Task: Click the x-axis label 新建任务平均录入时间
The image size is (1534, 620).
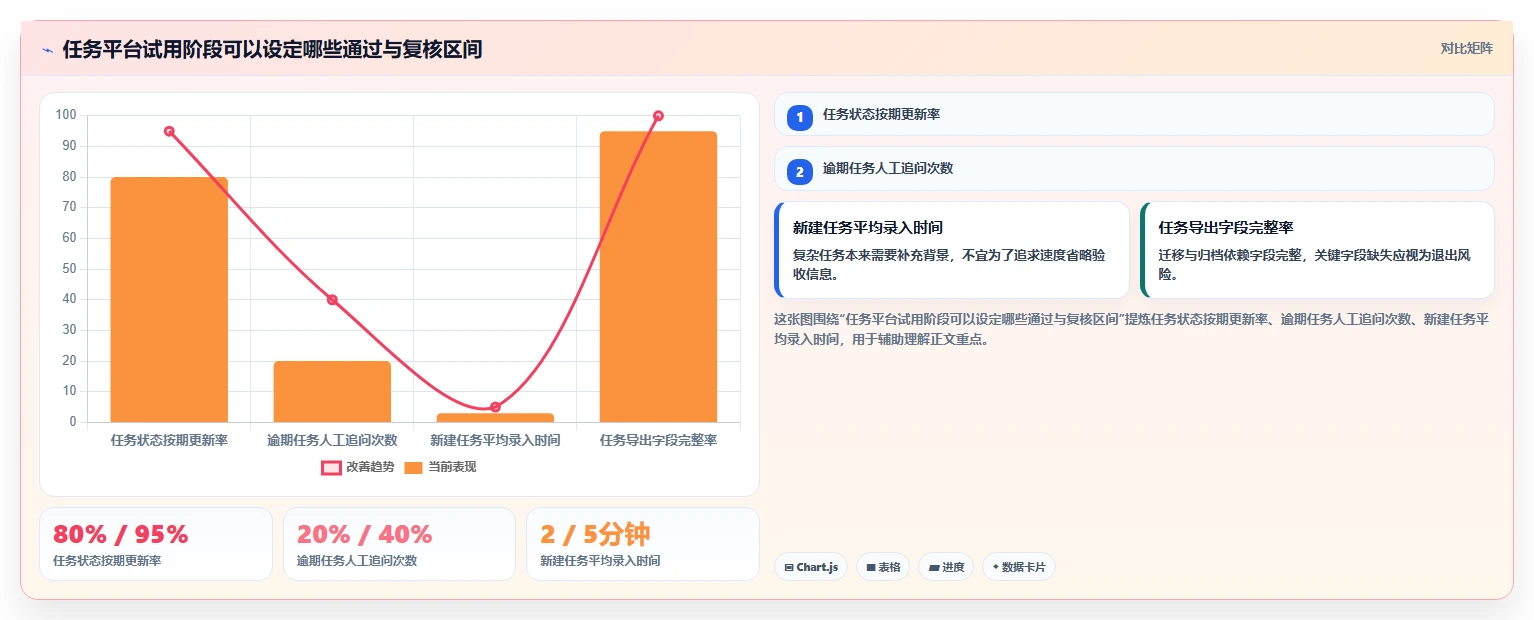Action: point(495,440)
